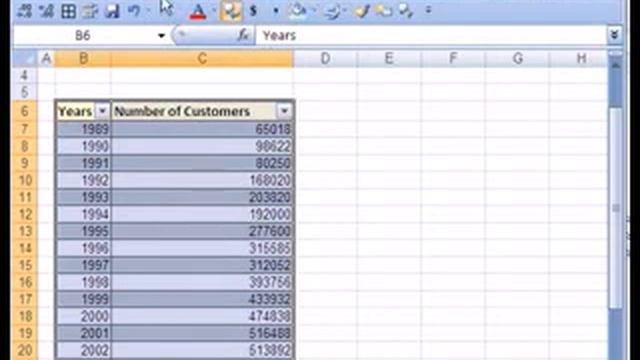Viewport: 640px width, 360px height.
Task: Click the Years header cell
Action: point(83,111)
